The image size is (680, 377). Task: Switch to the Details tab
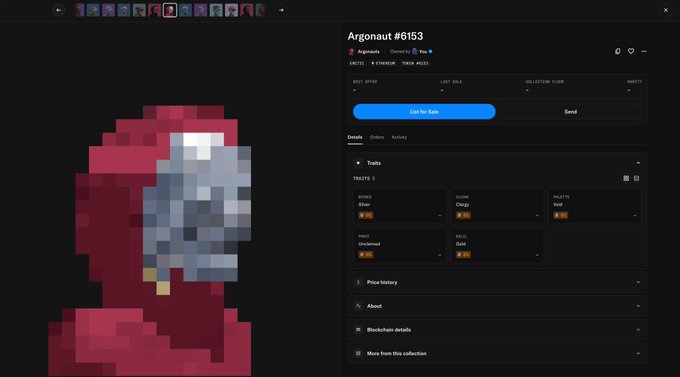355,137
